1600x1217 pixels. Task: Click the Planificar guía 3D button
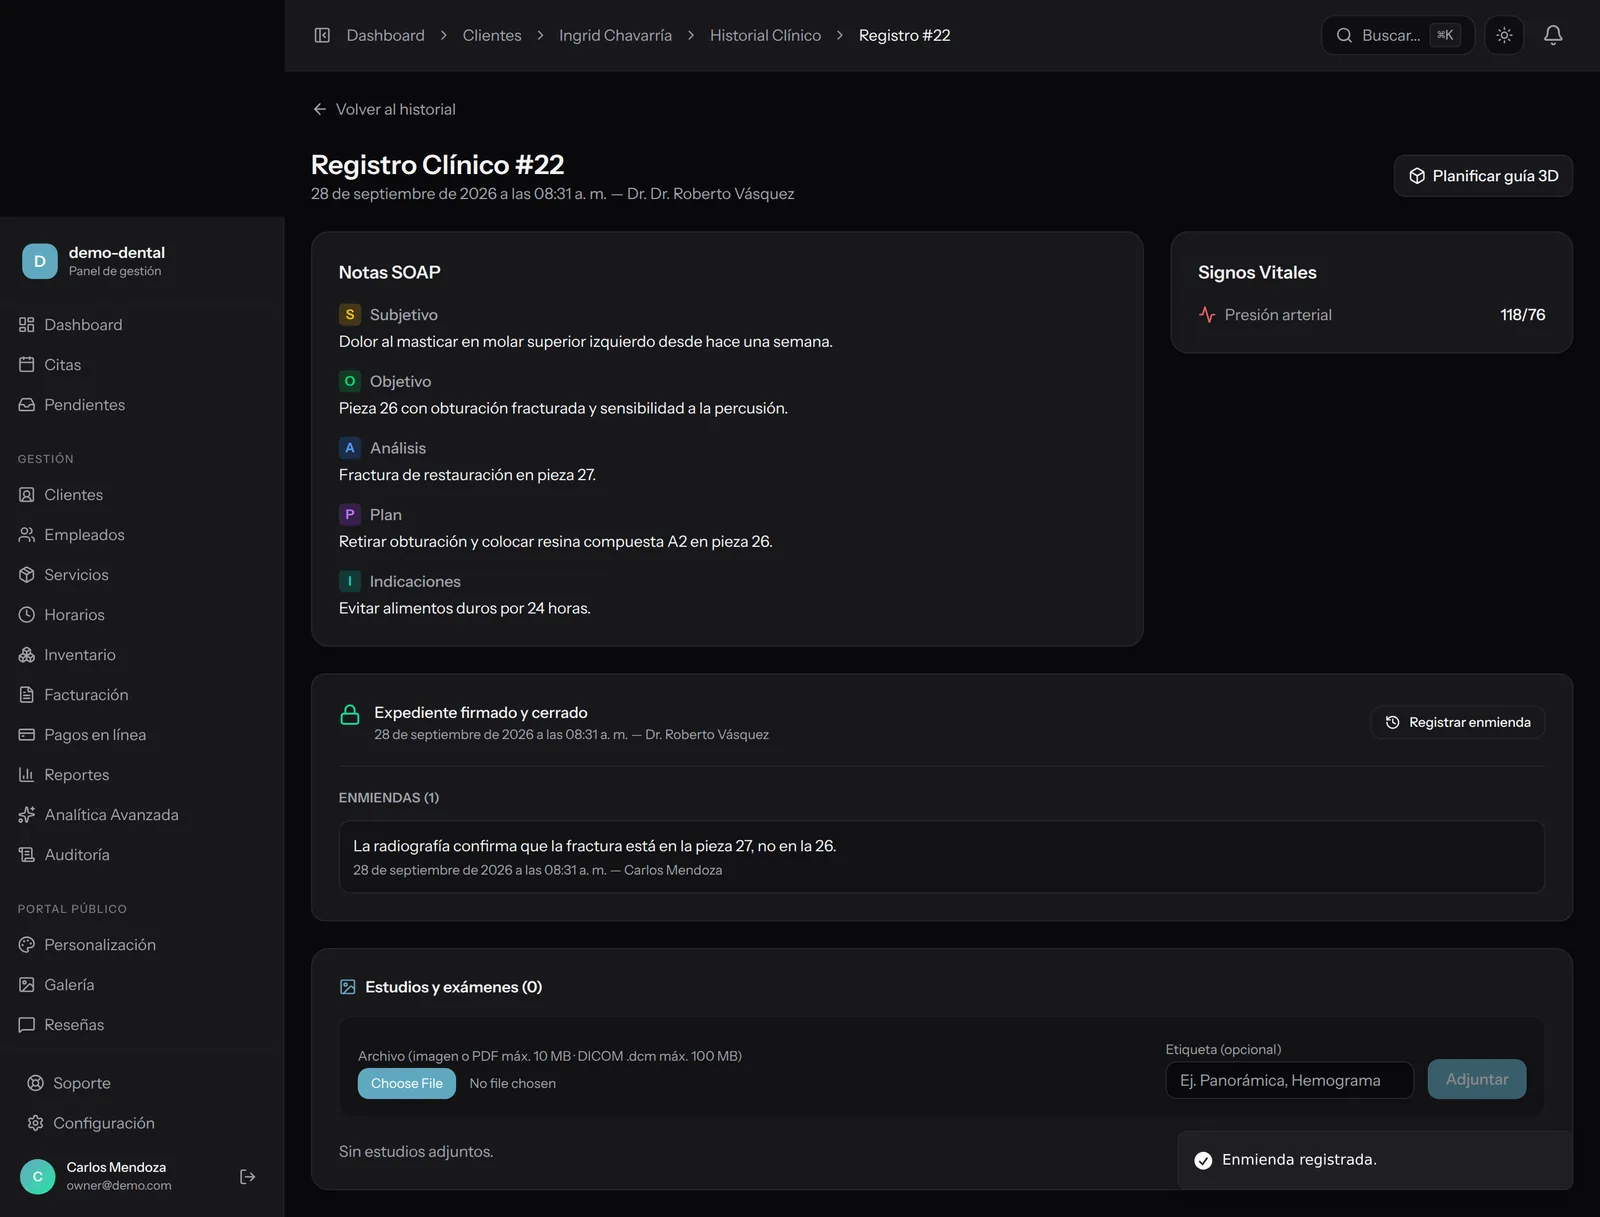pos(1483,176)
